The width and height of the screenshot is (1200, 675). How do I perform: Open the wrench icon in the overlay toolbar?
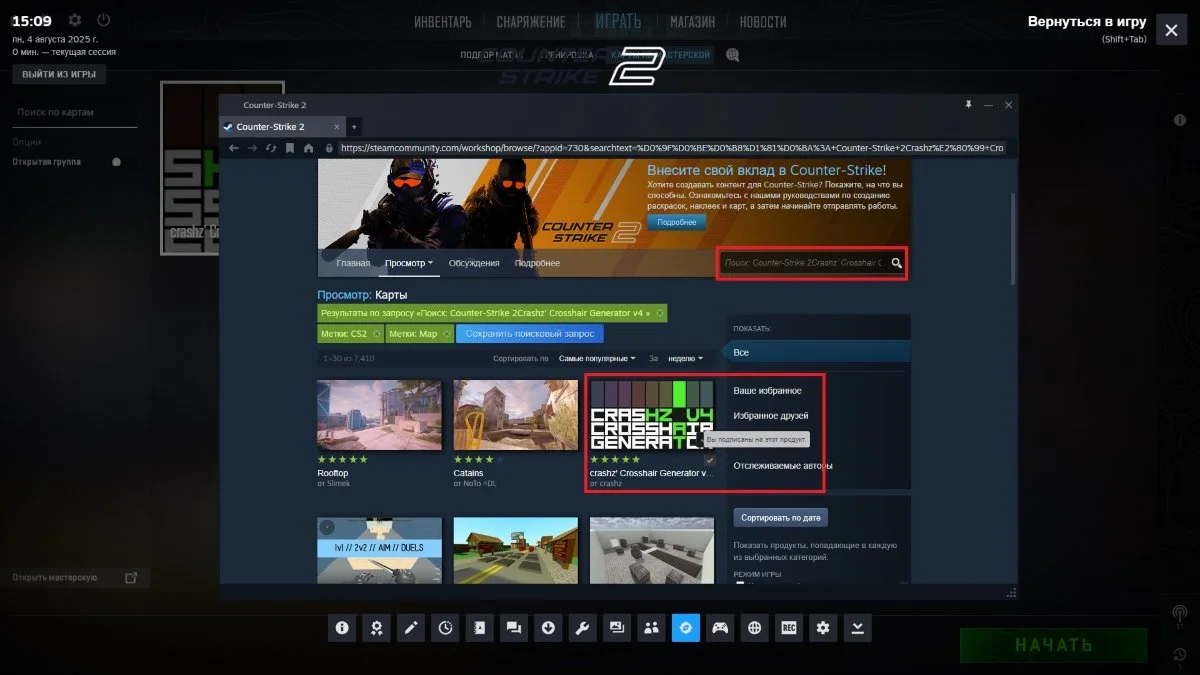(583, 627)
